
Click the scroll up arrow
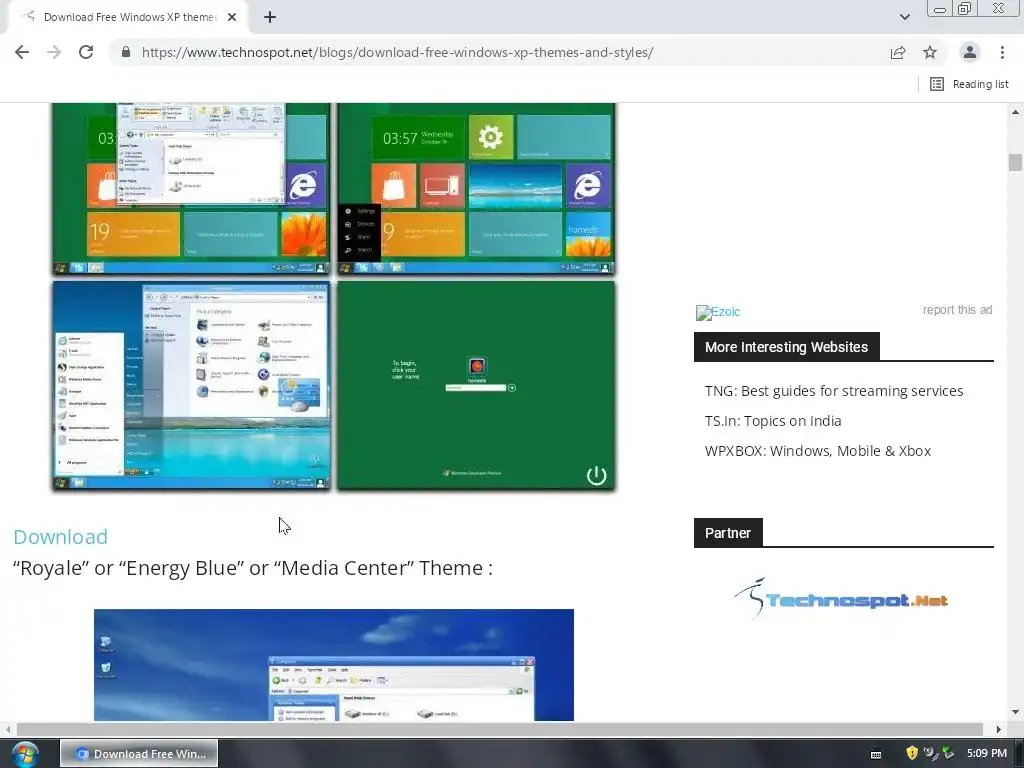(1015, 112)
